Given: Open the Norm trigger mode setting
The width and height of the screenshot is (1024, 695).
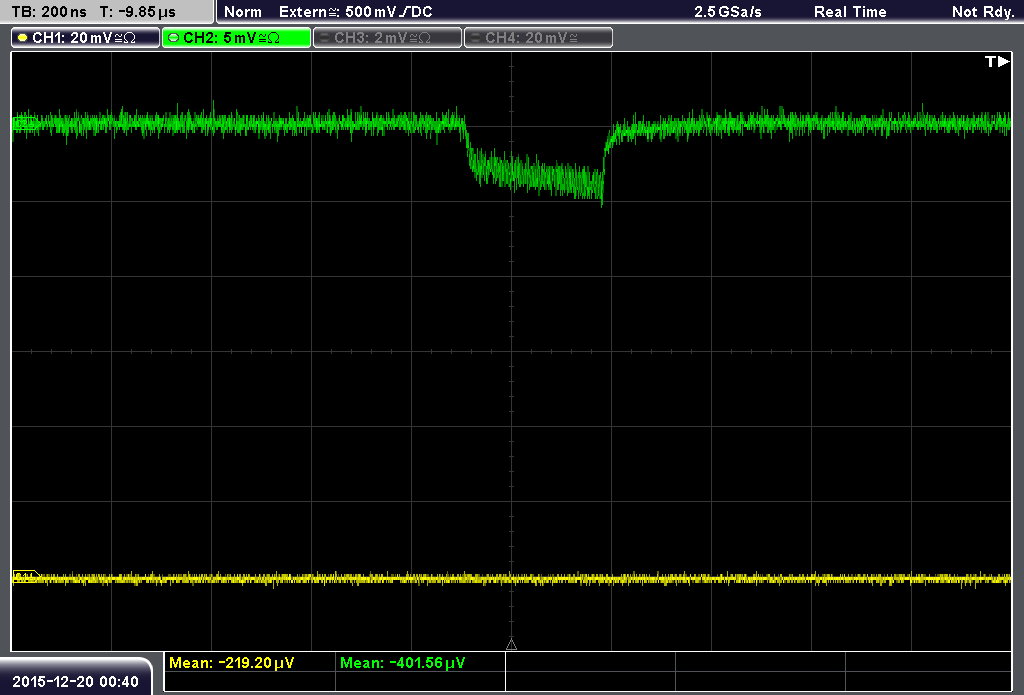Looking at the screenshot, I should pos(243,12).
